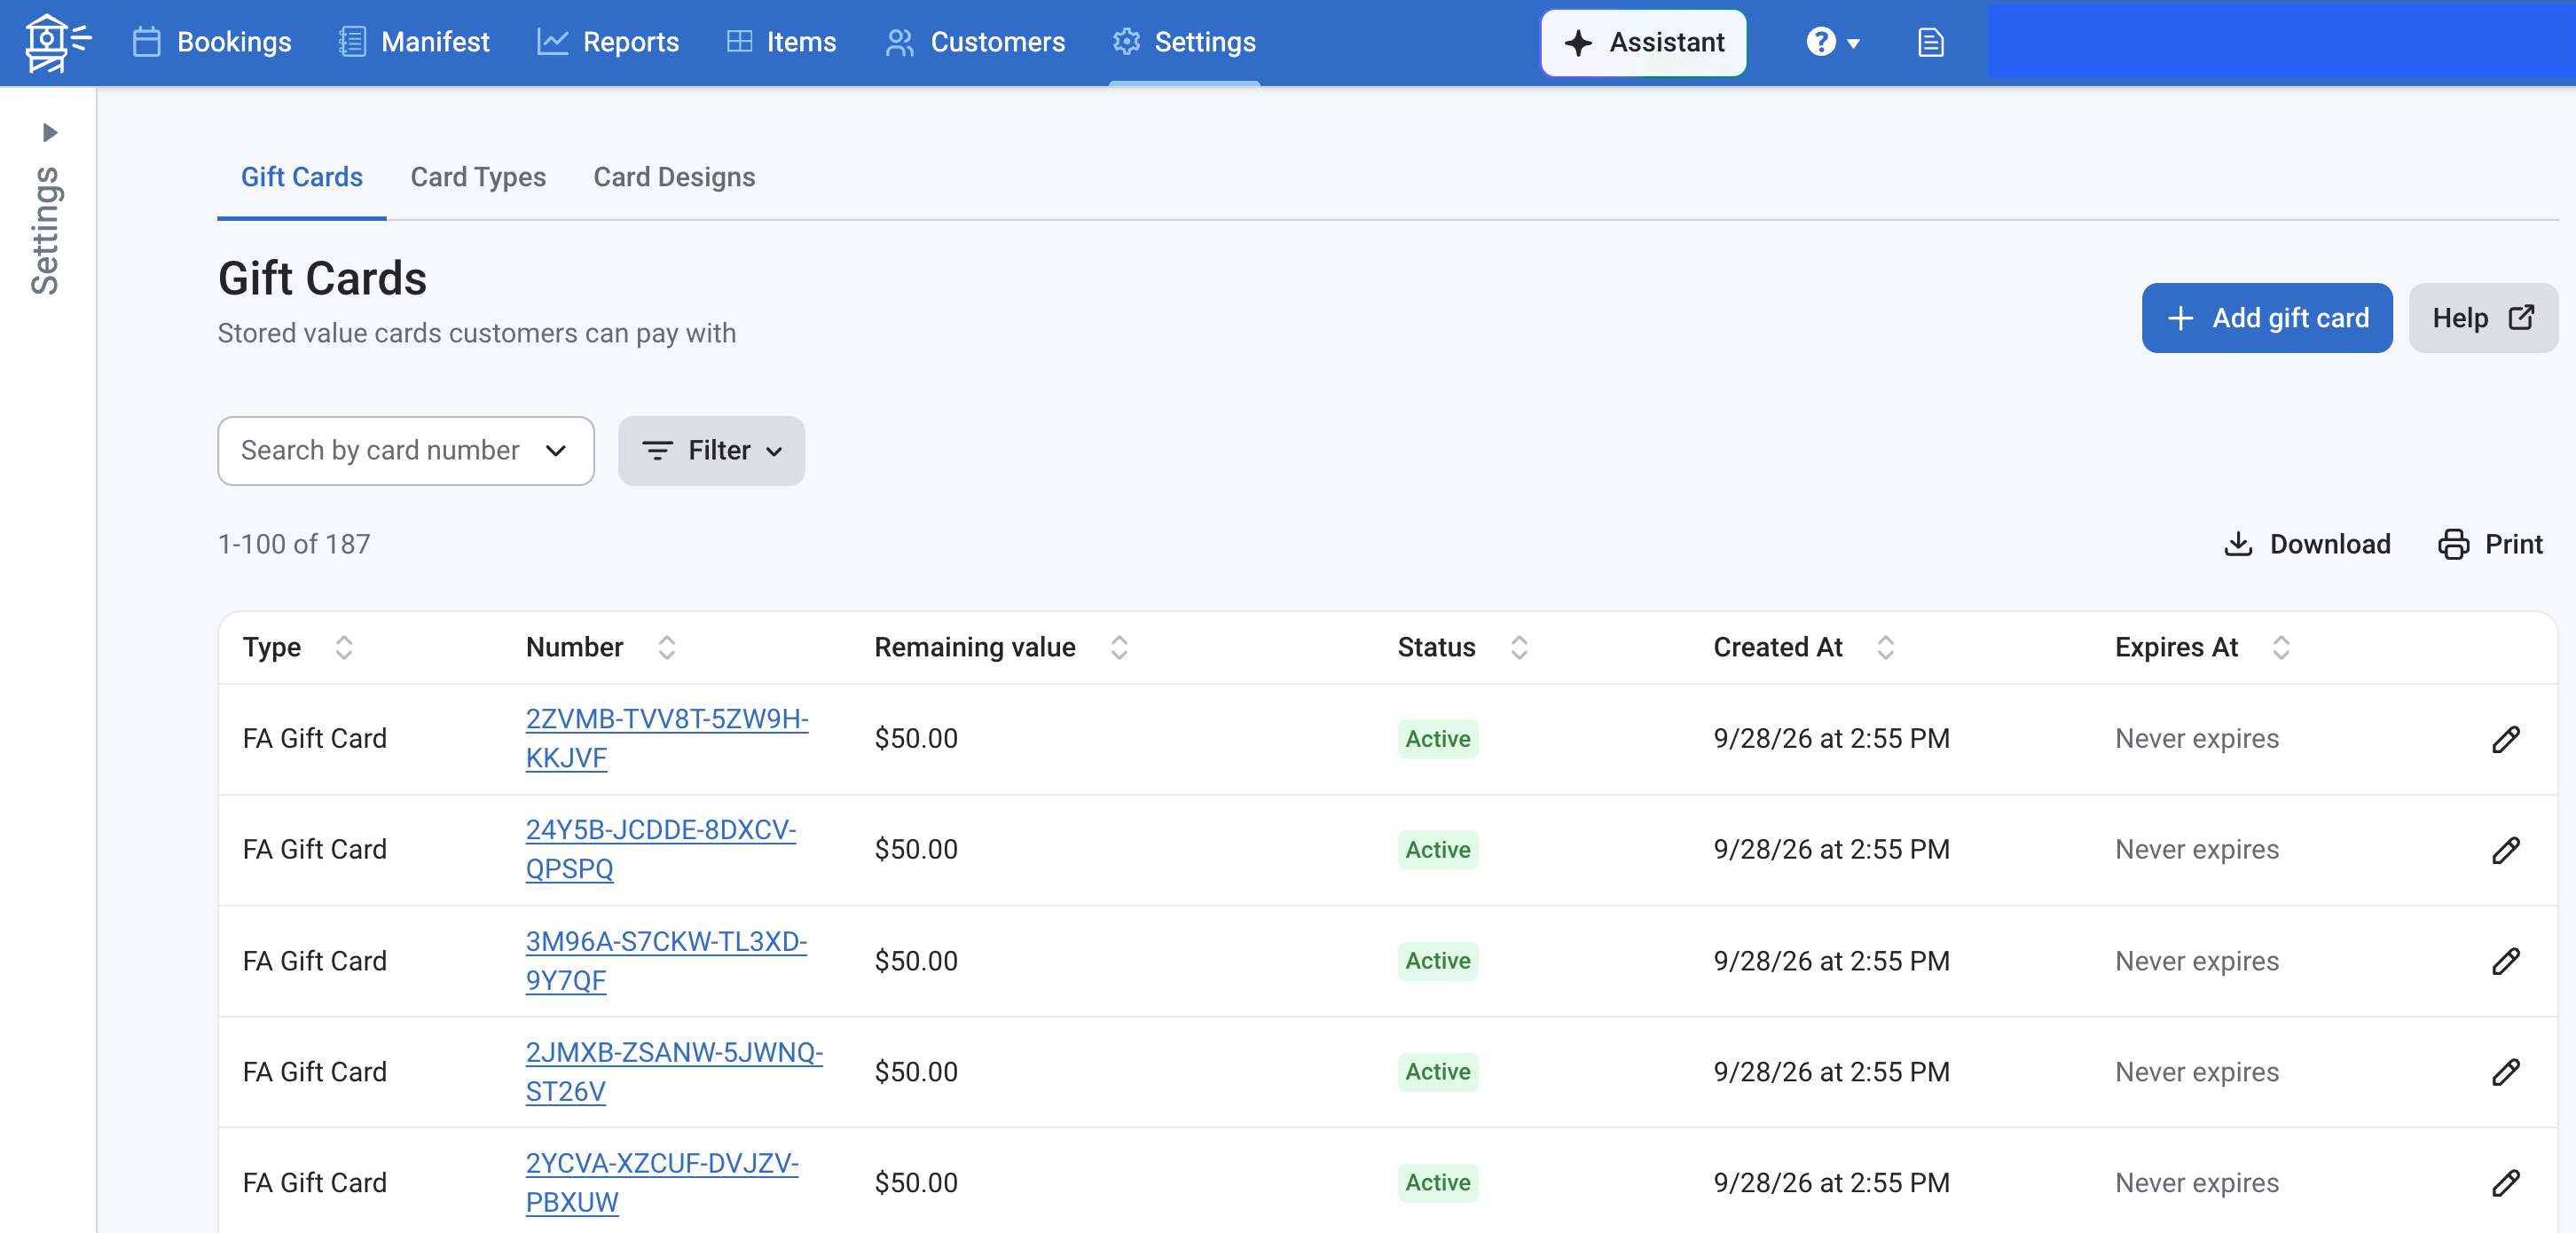Print the gift cards list
Image resolution: width=2576 pixels, height=1233 pixels.
coord(2489,544)
